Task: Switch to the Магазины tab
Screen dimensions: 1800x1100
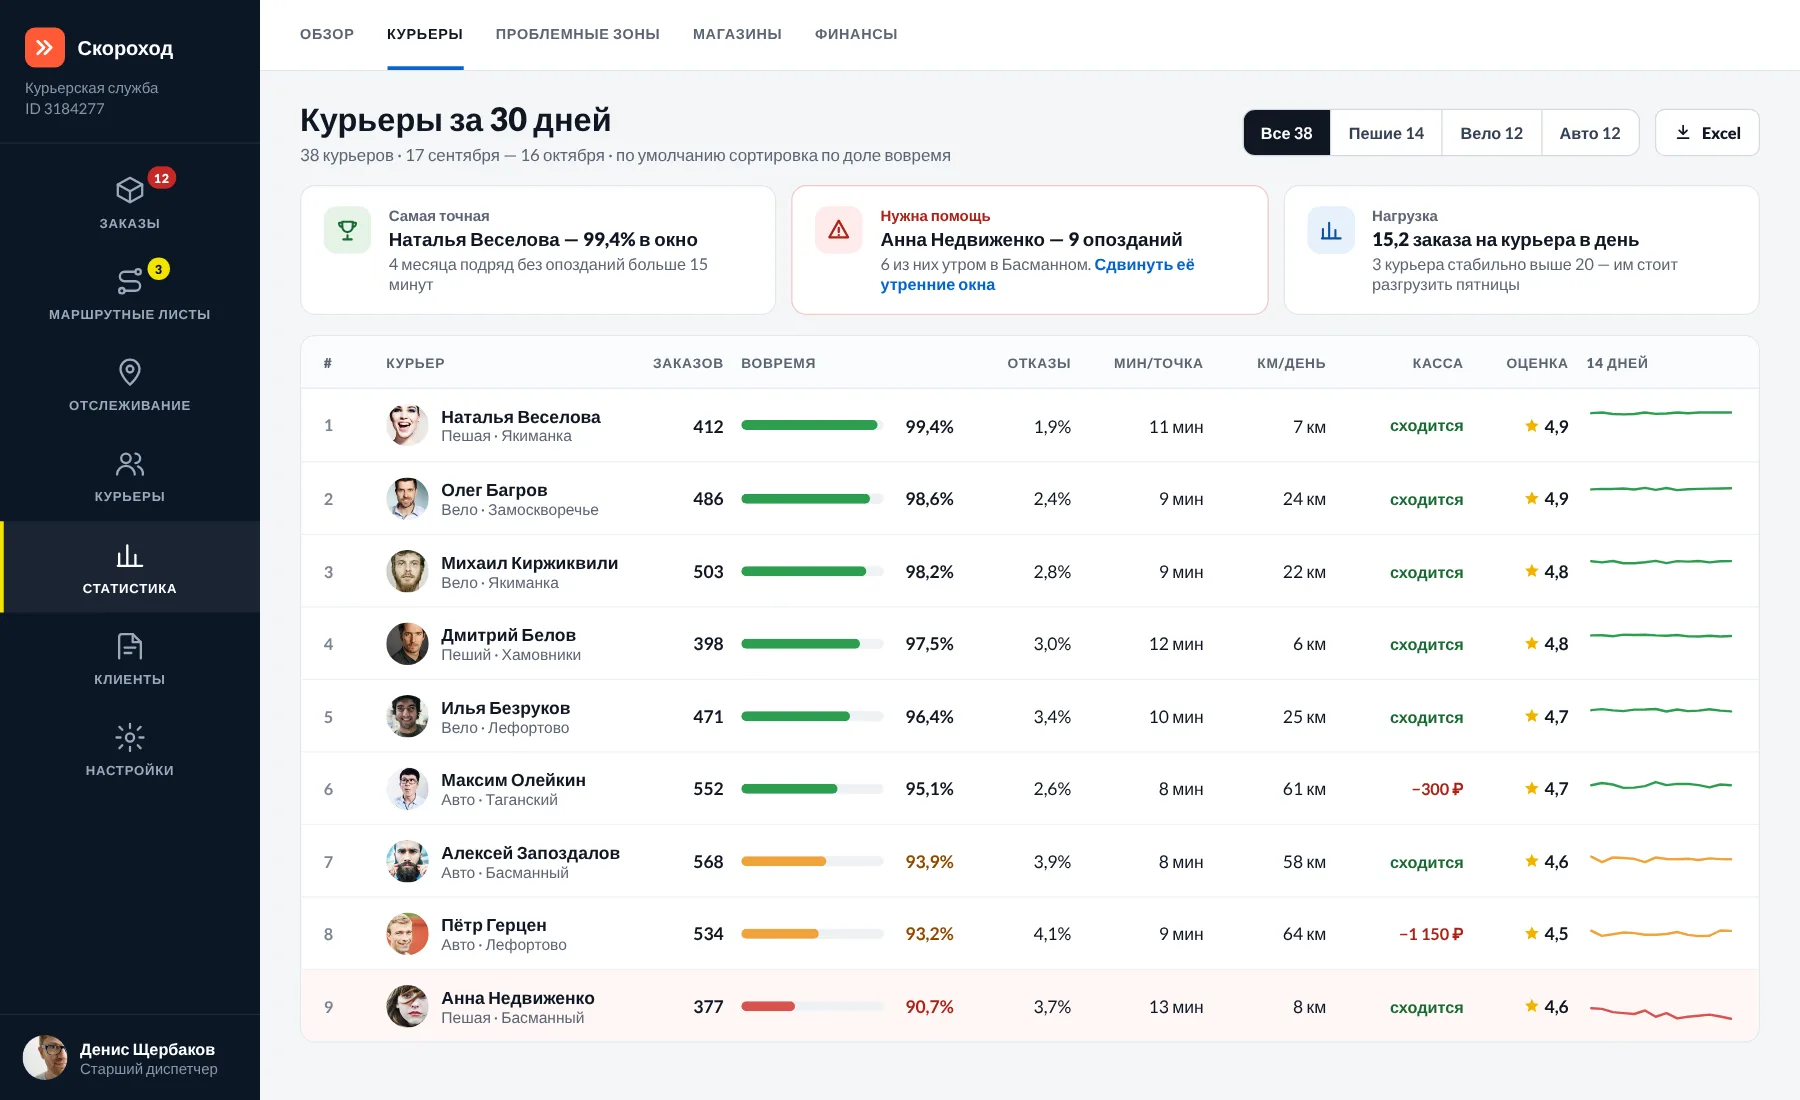Action: pyautogui.click(x=737, y=34)
